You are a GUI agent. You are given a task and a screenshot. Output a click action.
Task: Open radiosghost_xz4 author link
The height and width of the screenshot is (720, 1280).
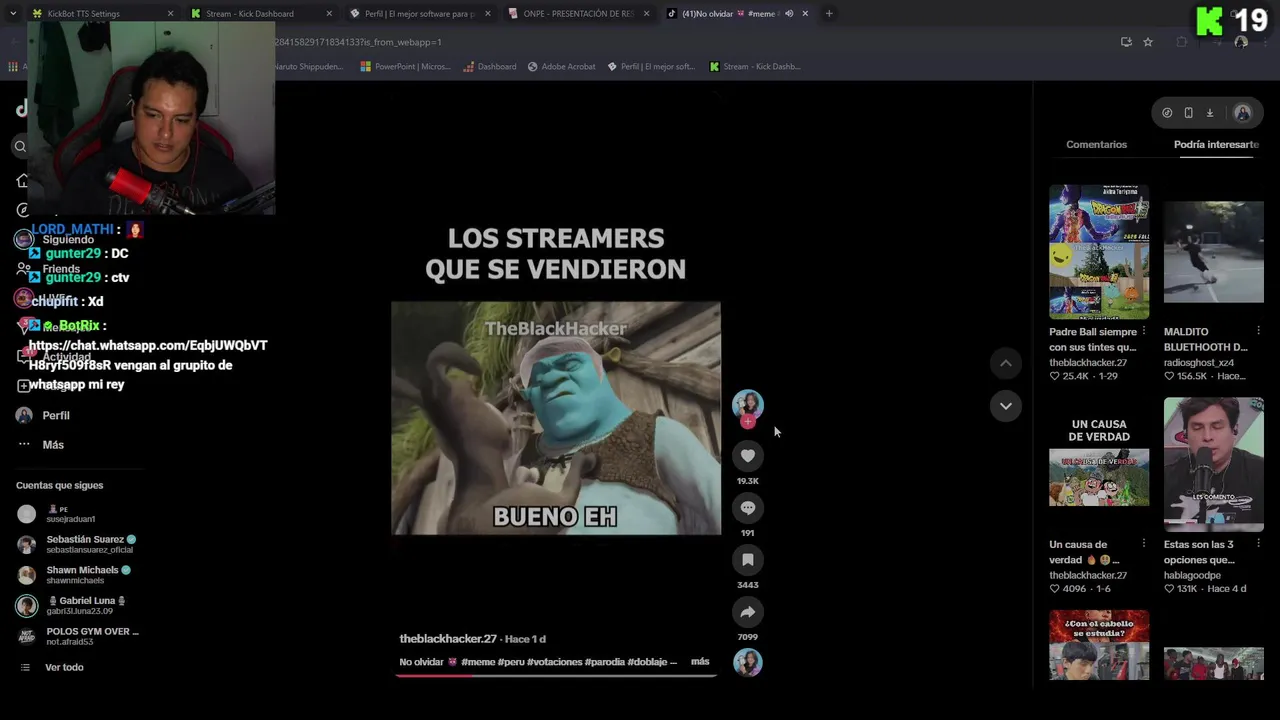(x=1199, y=363)
